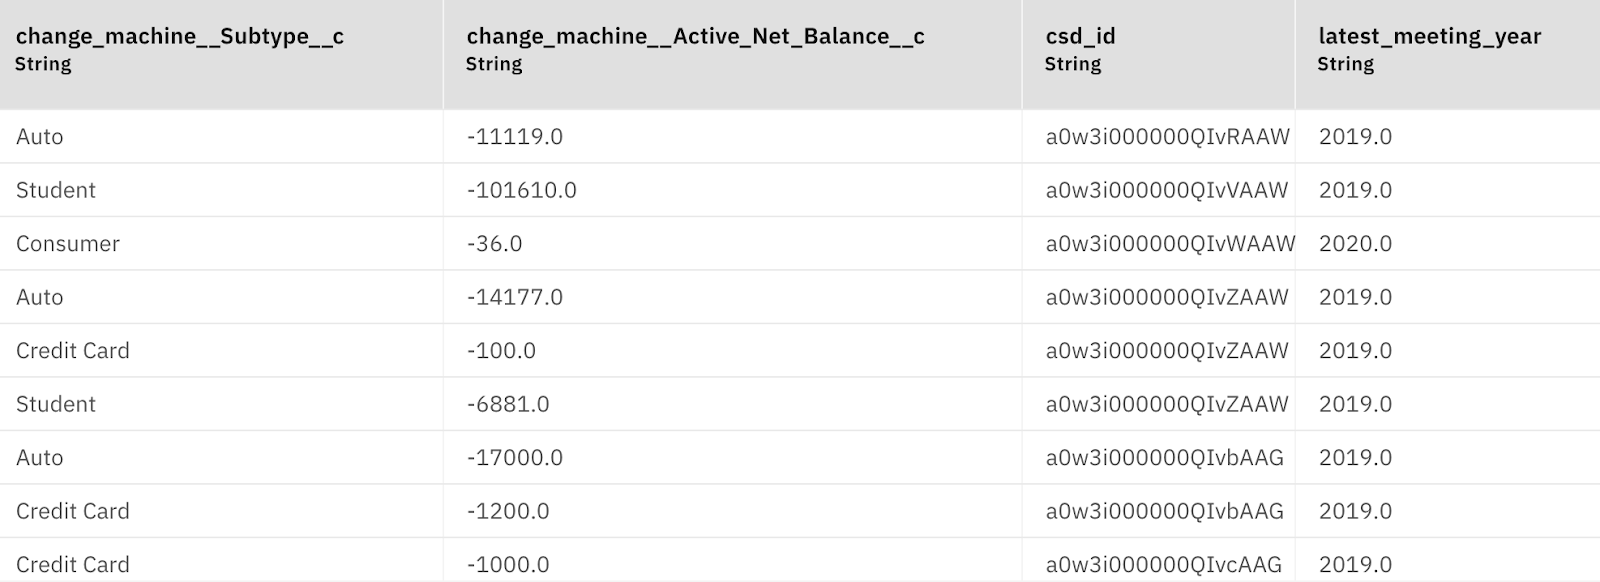The height and width of the screenshot is (582, 1600).
Task: Click the -6881.0 balance cell
Action: coord(508,404)
